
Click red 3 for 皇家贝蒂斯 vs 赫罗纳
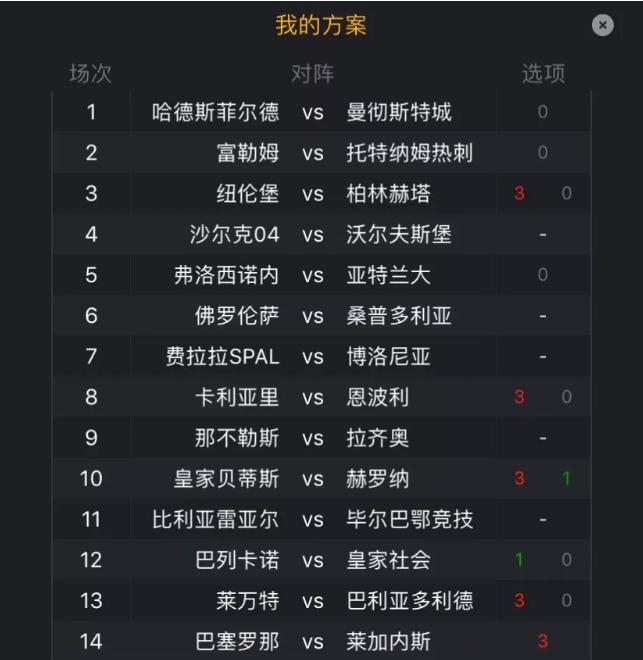click(519, 478)
